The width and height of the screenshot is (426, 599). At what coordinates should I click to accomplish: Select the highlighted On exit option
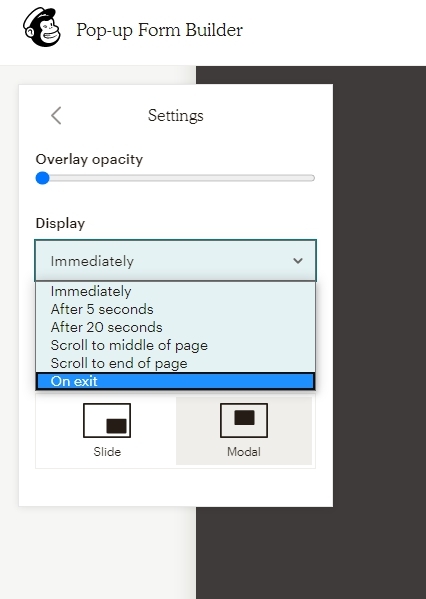pyautogui.click(x=175, y=381)
